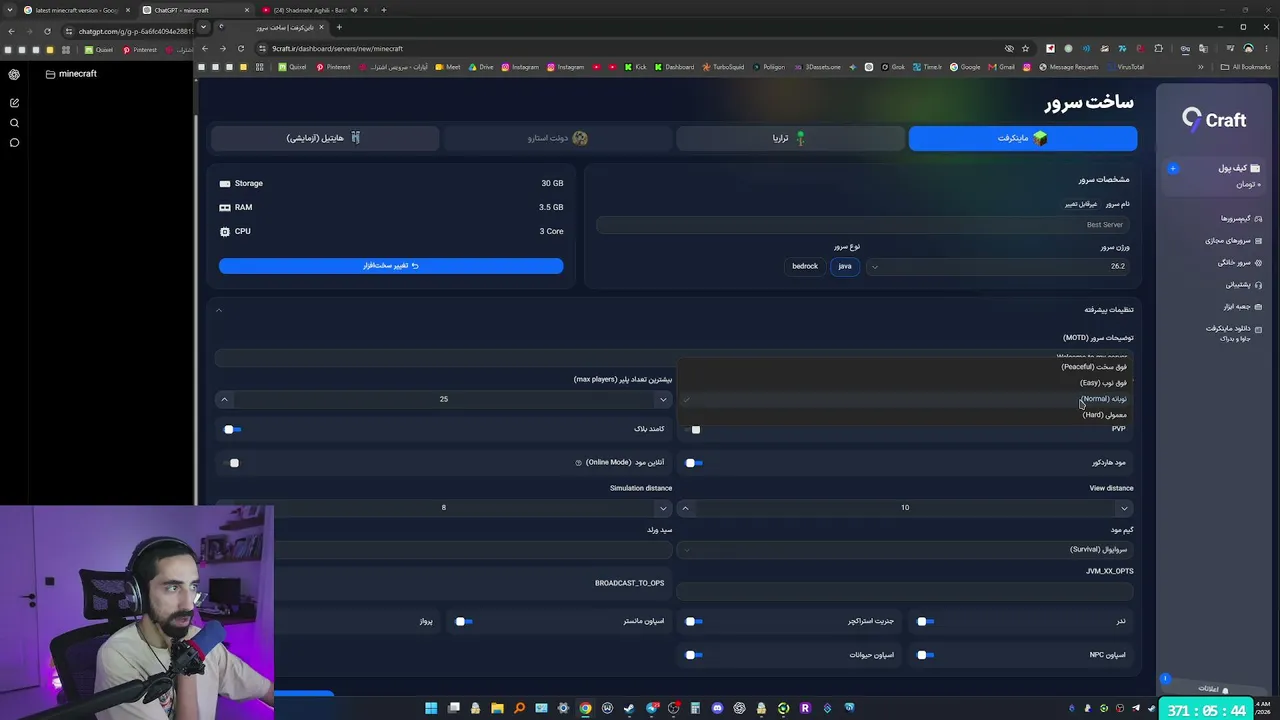The image size is (1280, 720).
Task: Open Quixel bookmark
Action: [x=292, y=67]
